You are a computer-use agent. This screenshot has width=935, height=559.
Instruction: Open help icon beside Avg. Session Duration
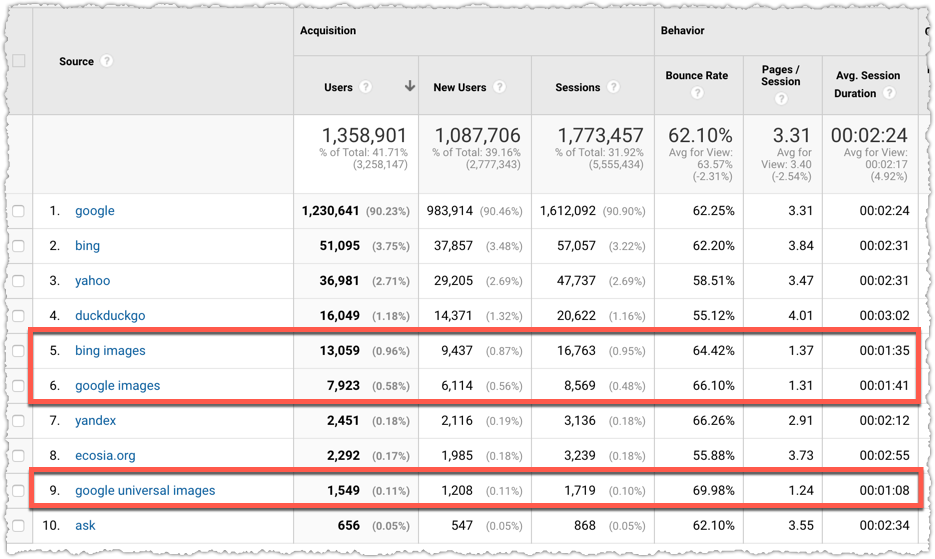(x=889, y=93)
